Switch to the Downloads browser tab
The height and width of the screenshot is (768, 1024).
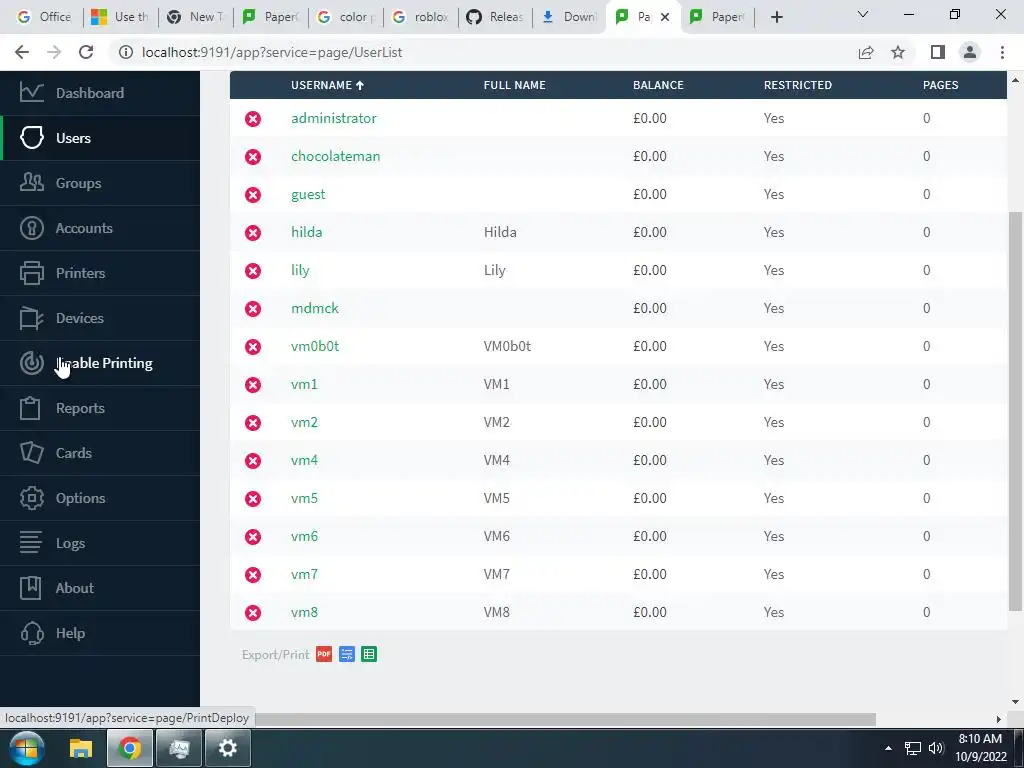570,17
